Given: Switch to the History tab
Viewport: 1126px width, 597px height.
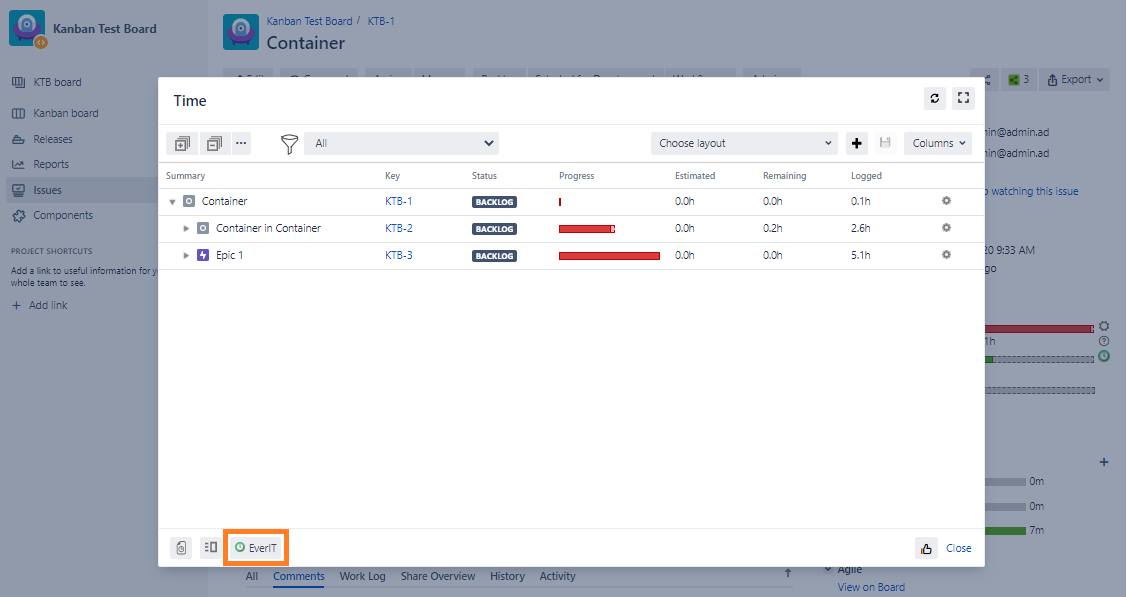Looking at the screenshot, I should click(x=507, y=576).
